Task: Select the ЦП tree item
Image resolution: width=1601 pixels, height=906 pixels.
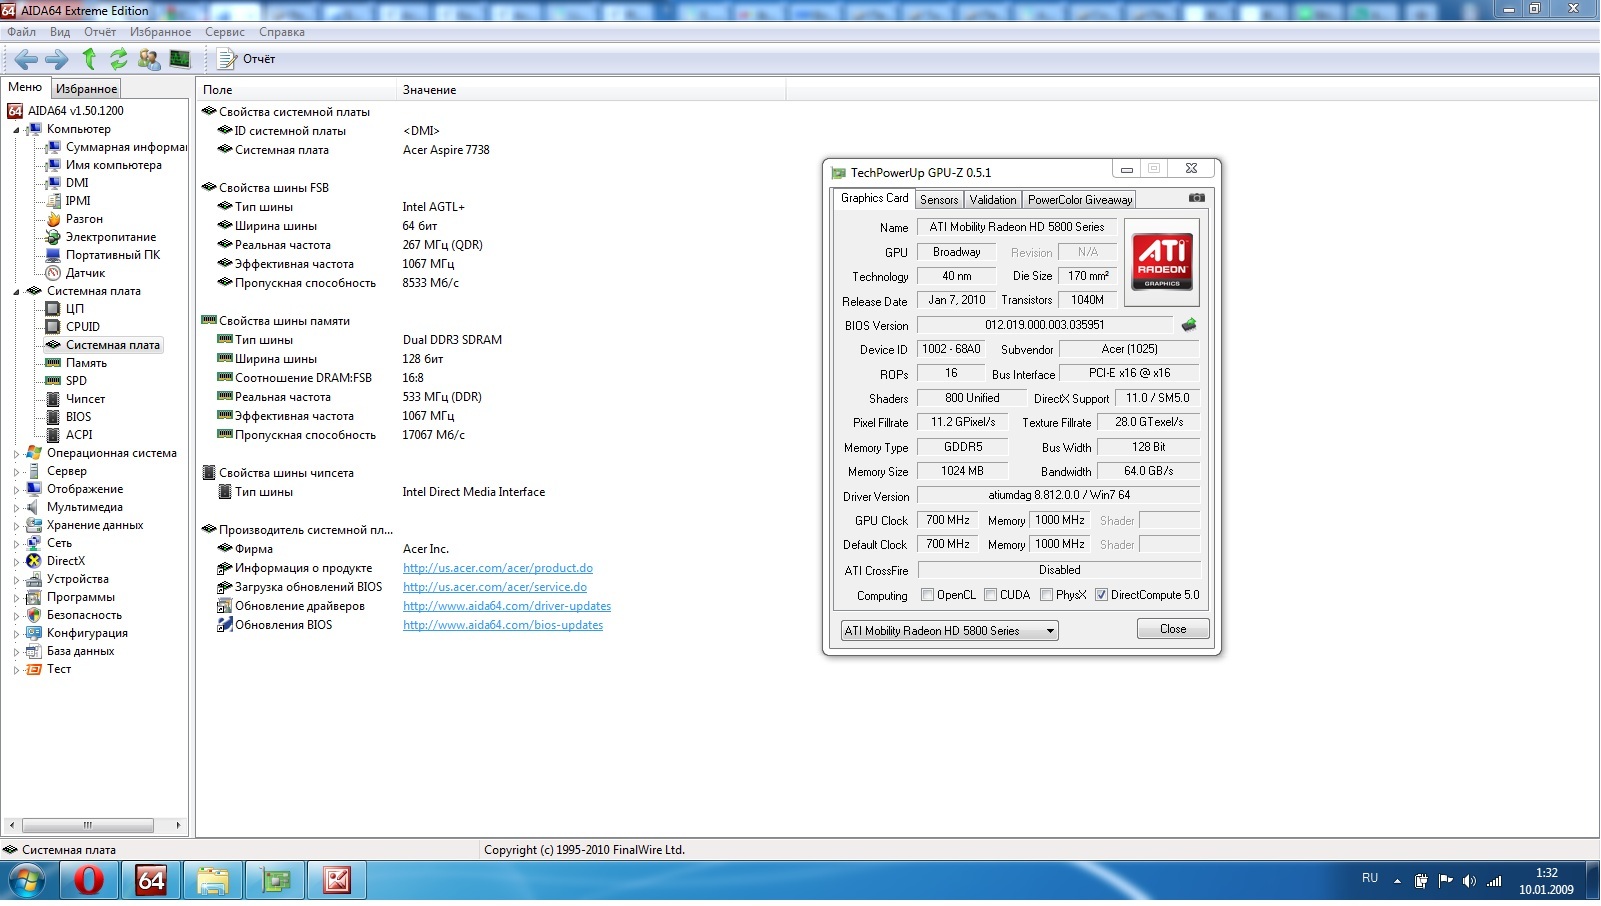Action: click(x=75, y=309)
